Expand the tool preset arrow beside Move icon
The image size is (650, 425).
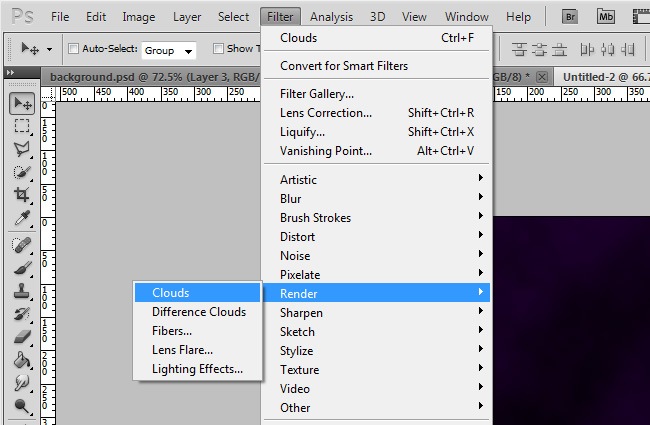point(49,49)
